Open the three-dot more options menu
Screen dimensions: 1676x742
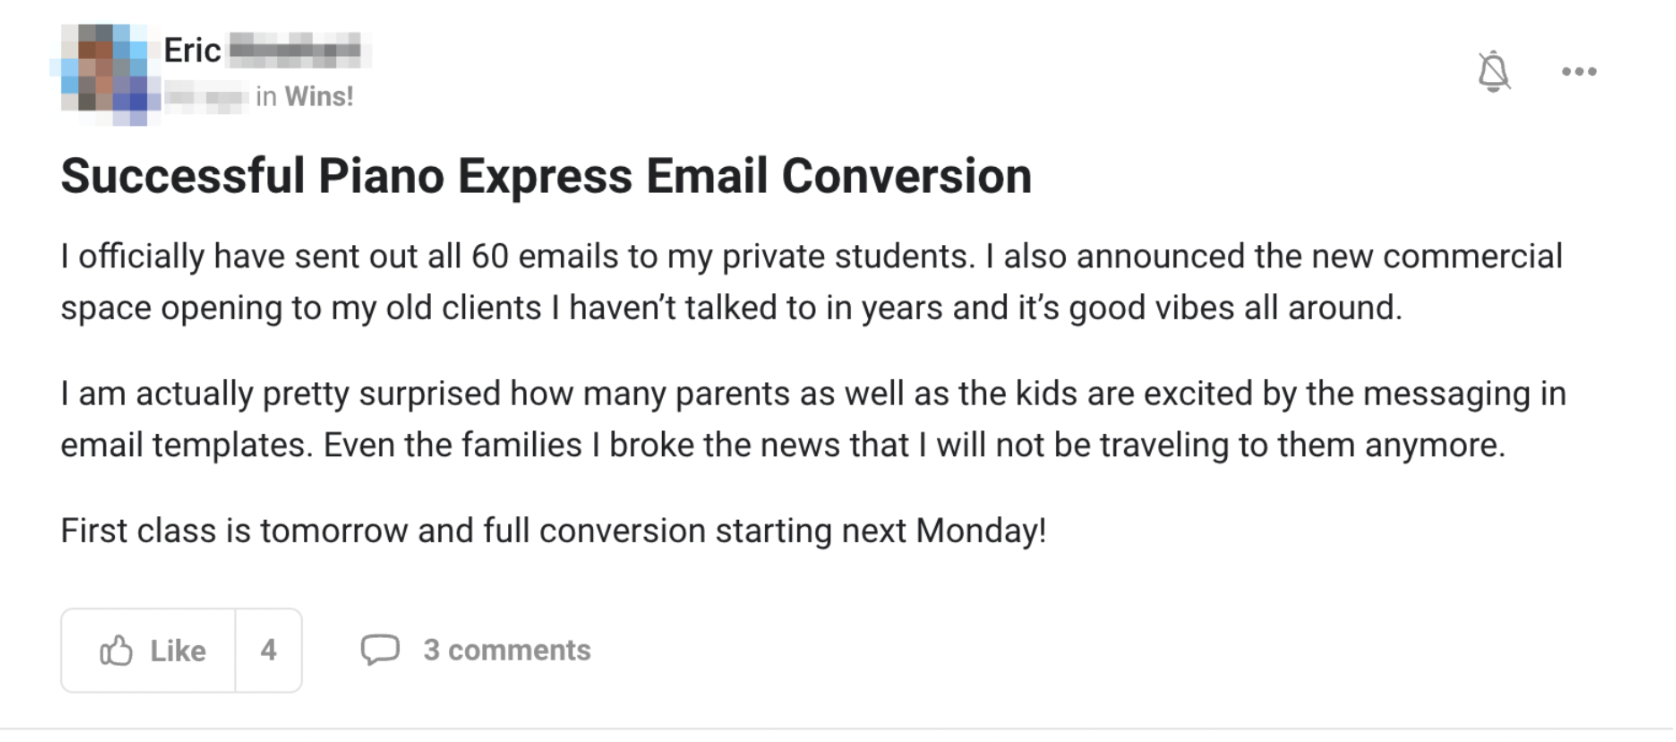1579,71
